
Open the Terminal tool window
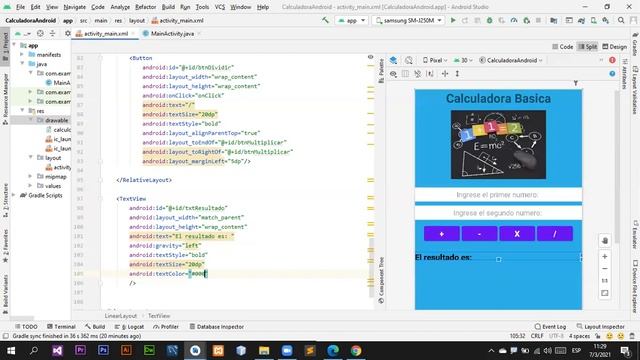(61, 327)
